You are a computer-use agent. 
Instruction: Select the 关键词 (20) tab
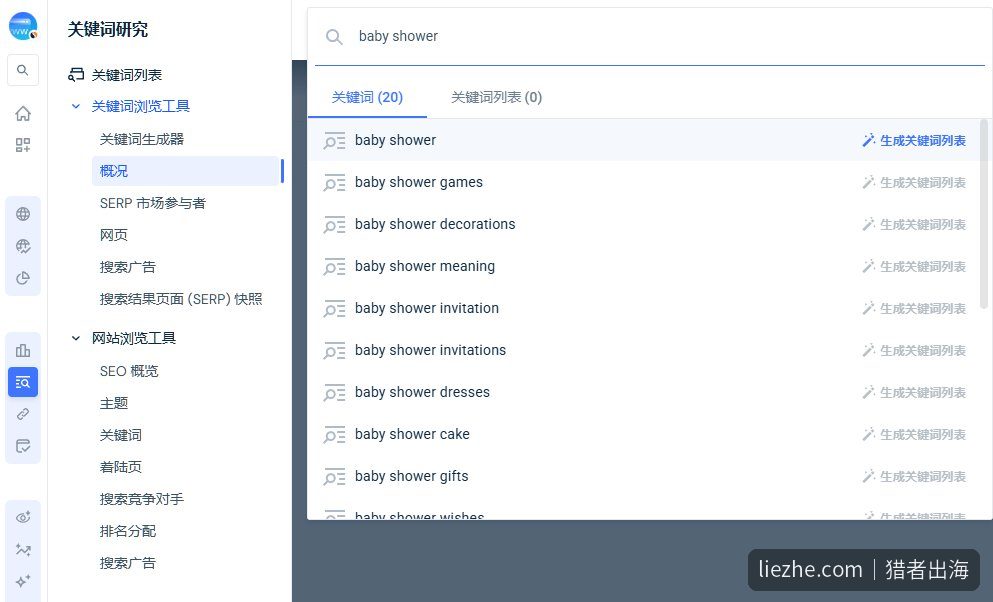coord(367,97)
